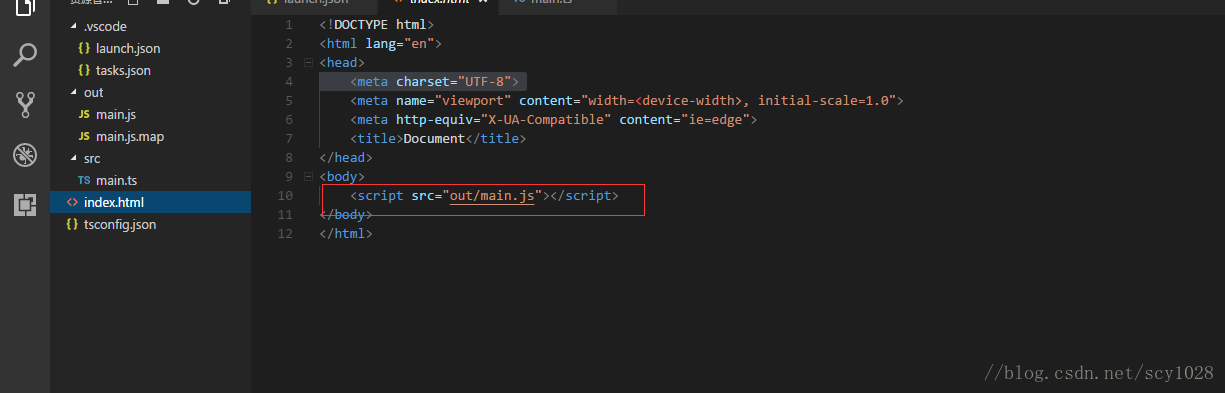Click line number 10 in gutter

[286, 196]
